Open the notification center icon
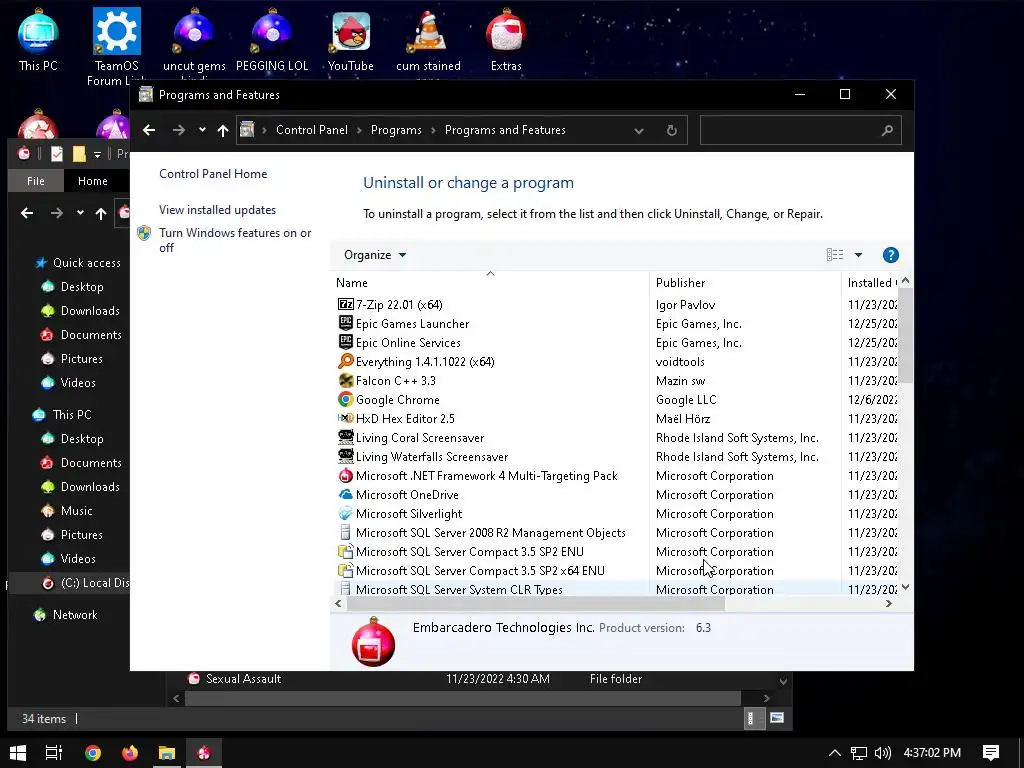 tap(991, 753)
